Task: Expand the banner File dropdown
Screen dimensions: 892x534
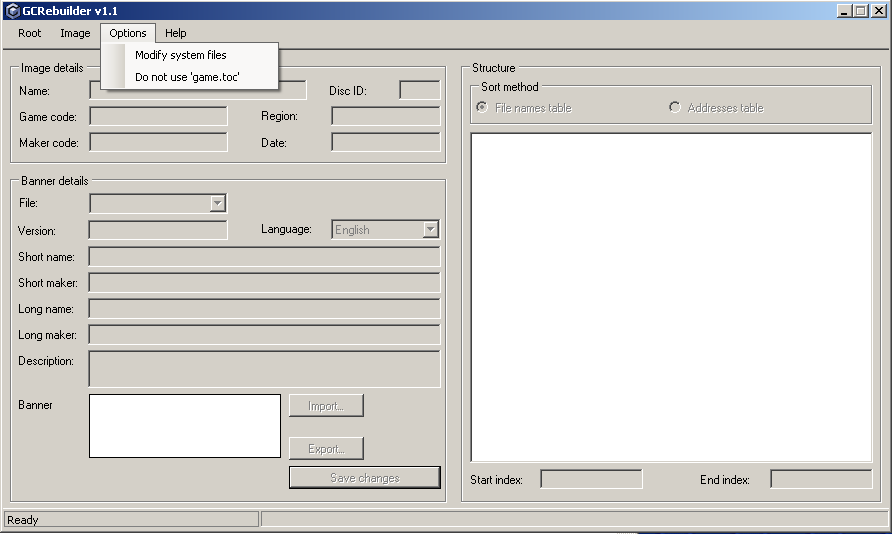Action: (x=217, y=203)
